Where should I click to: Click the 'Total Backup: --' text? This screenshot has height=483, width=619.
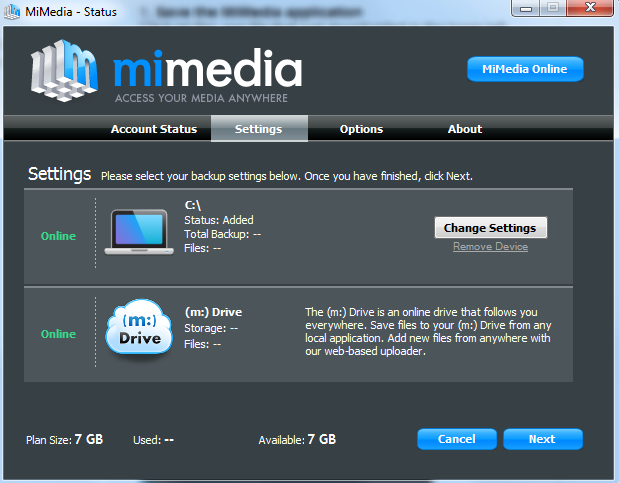pos(223,234)
